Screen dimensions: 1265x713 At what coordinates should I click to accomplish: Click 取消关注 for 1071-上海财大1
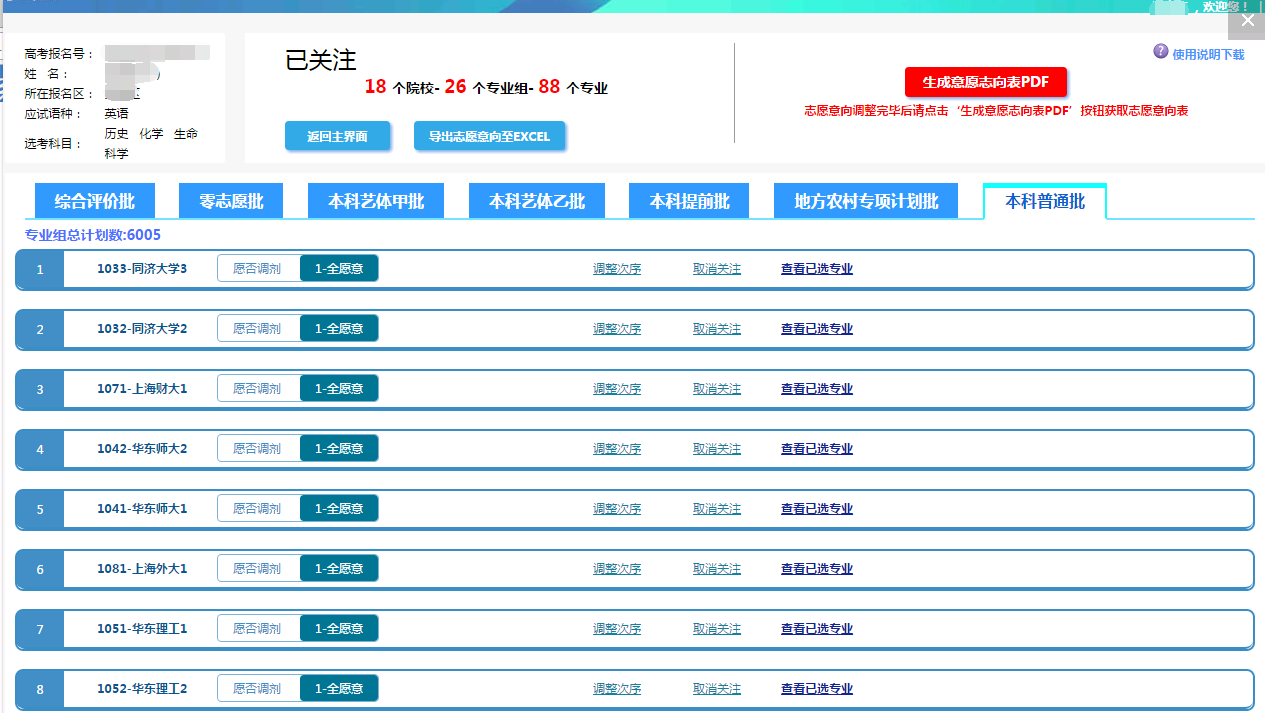coord(717,389)
